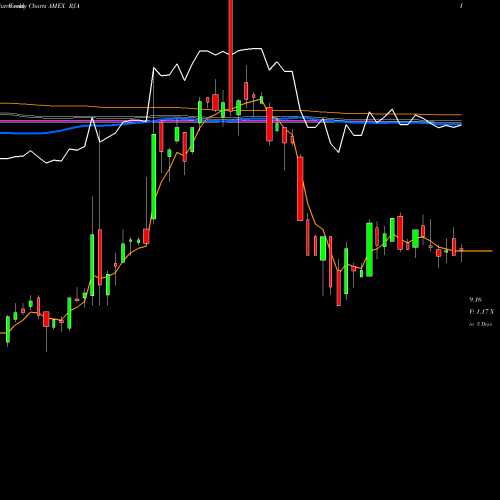Click the peak of the white indicator line
500x500 pixels.
[257, 49]
